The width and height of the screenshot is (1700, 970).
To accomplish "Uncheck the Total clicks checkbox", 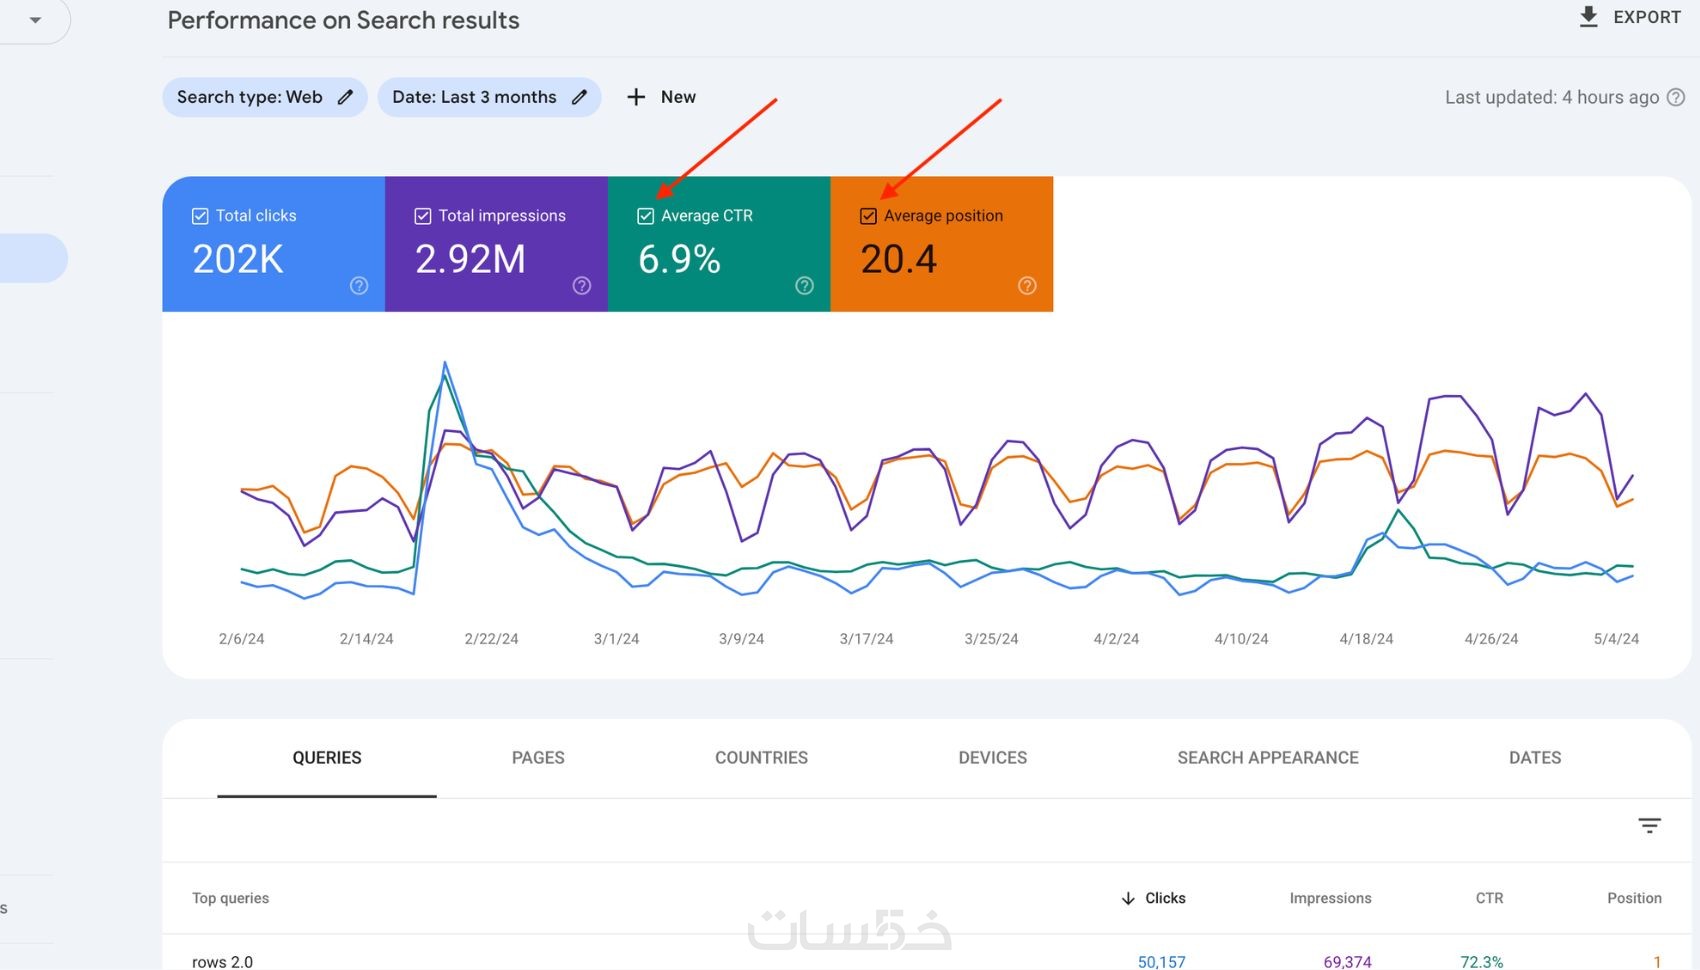I will tap(200, 216).
